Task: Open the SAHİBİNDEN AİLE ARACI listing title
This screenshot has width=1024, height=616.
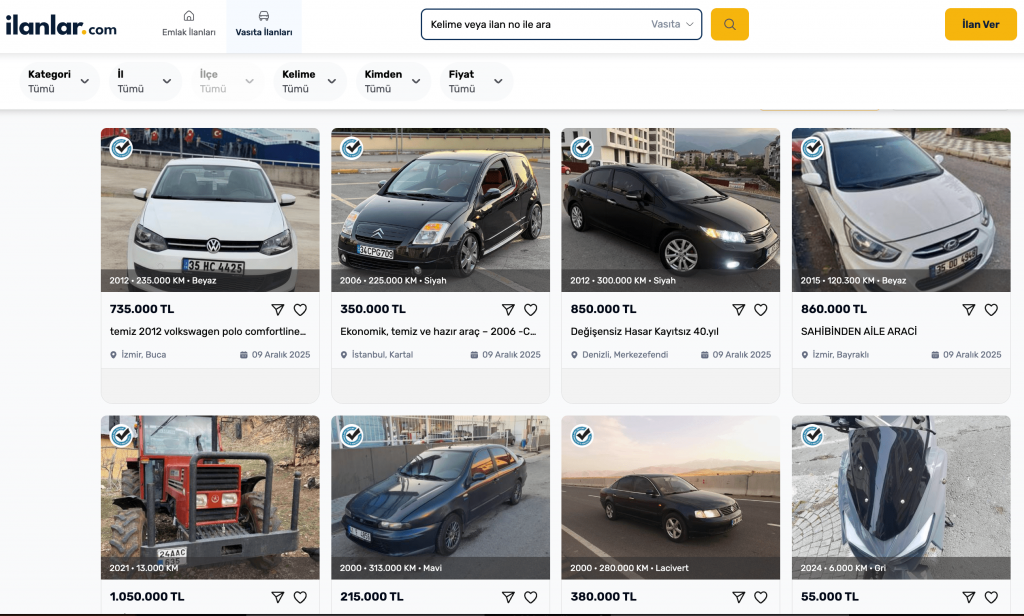Action: tap(859, 331)
